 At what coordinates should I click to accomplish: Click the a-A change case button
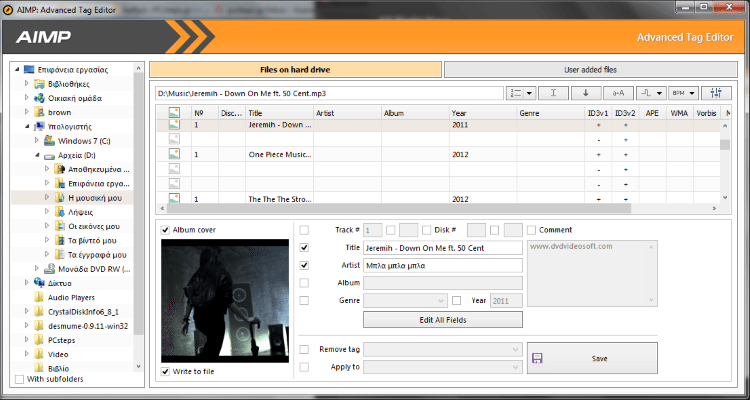pyautogui.click(x=618, y=93)
